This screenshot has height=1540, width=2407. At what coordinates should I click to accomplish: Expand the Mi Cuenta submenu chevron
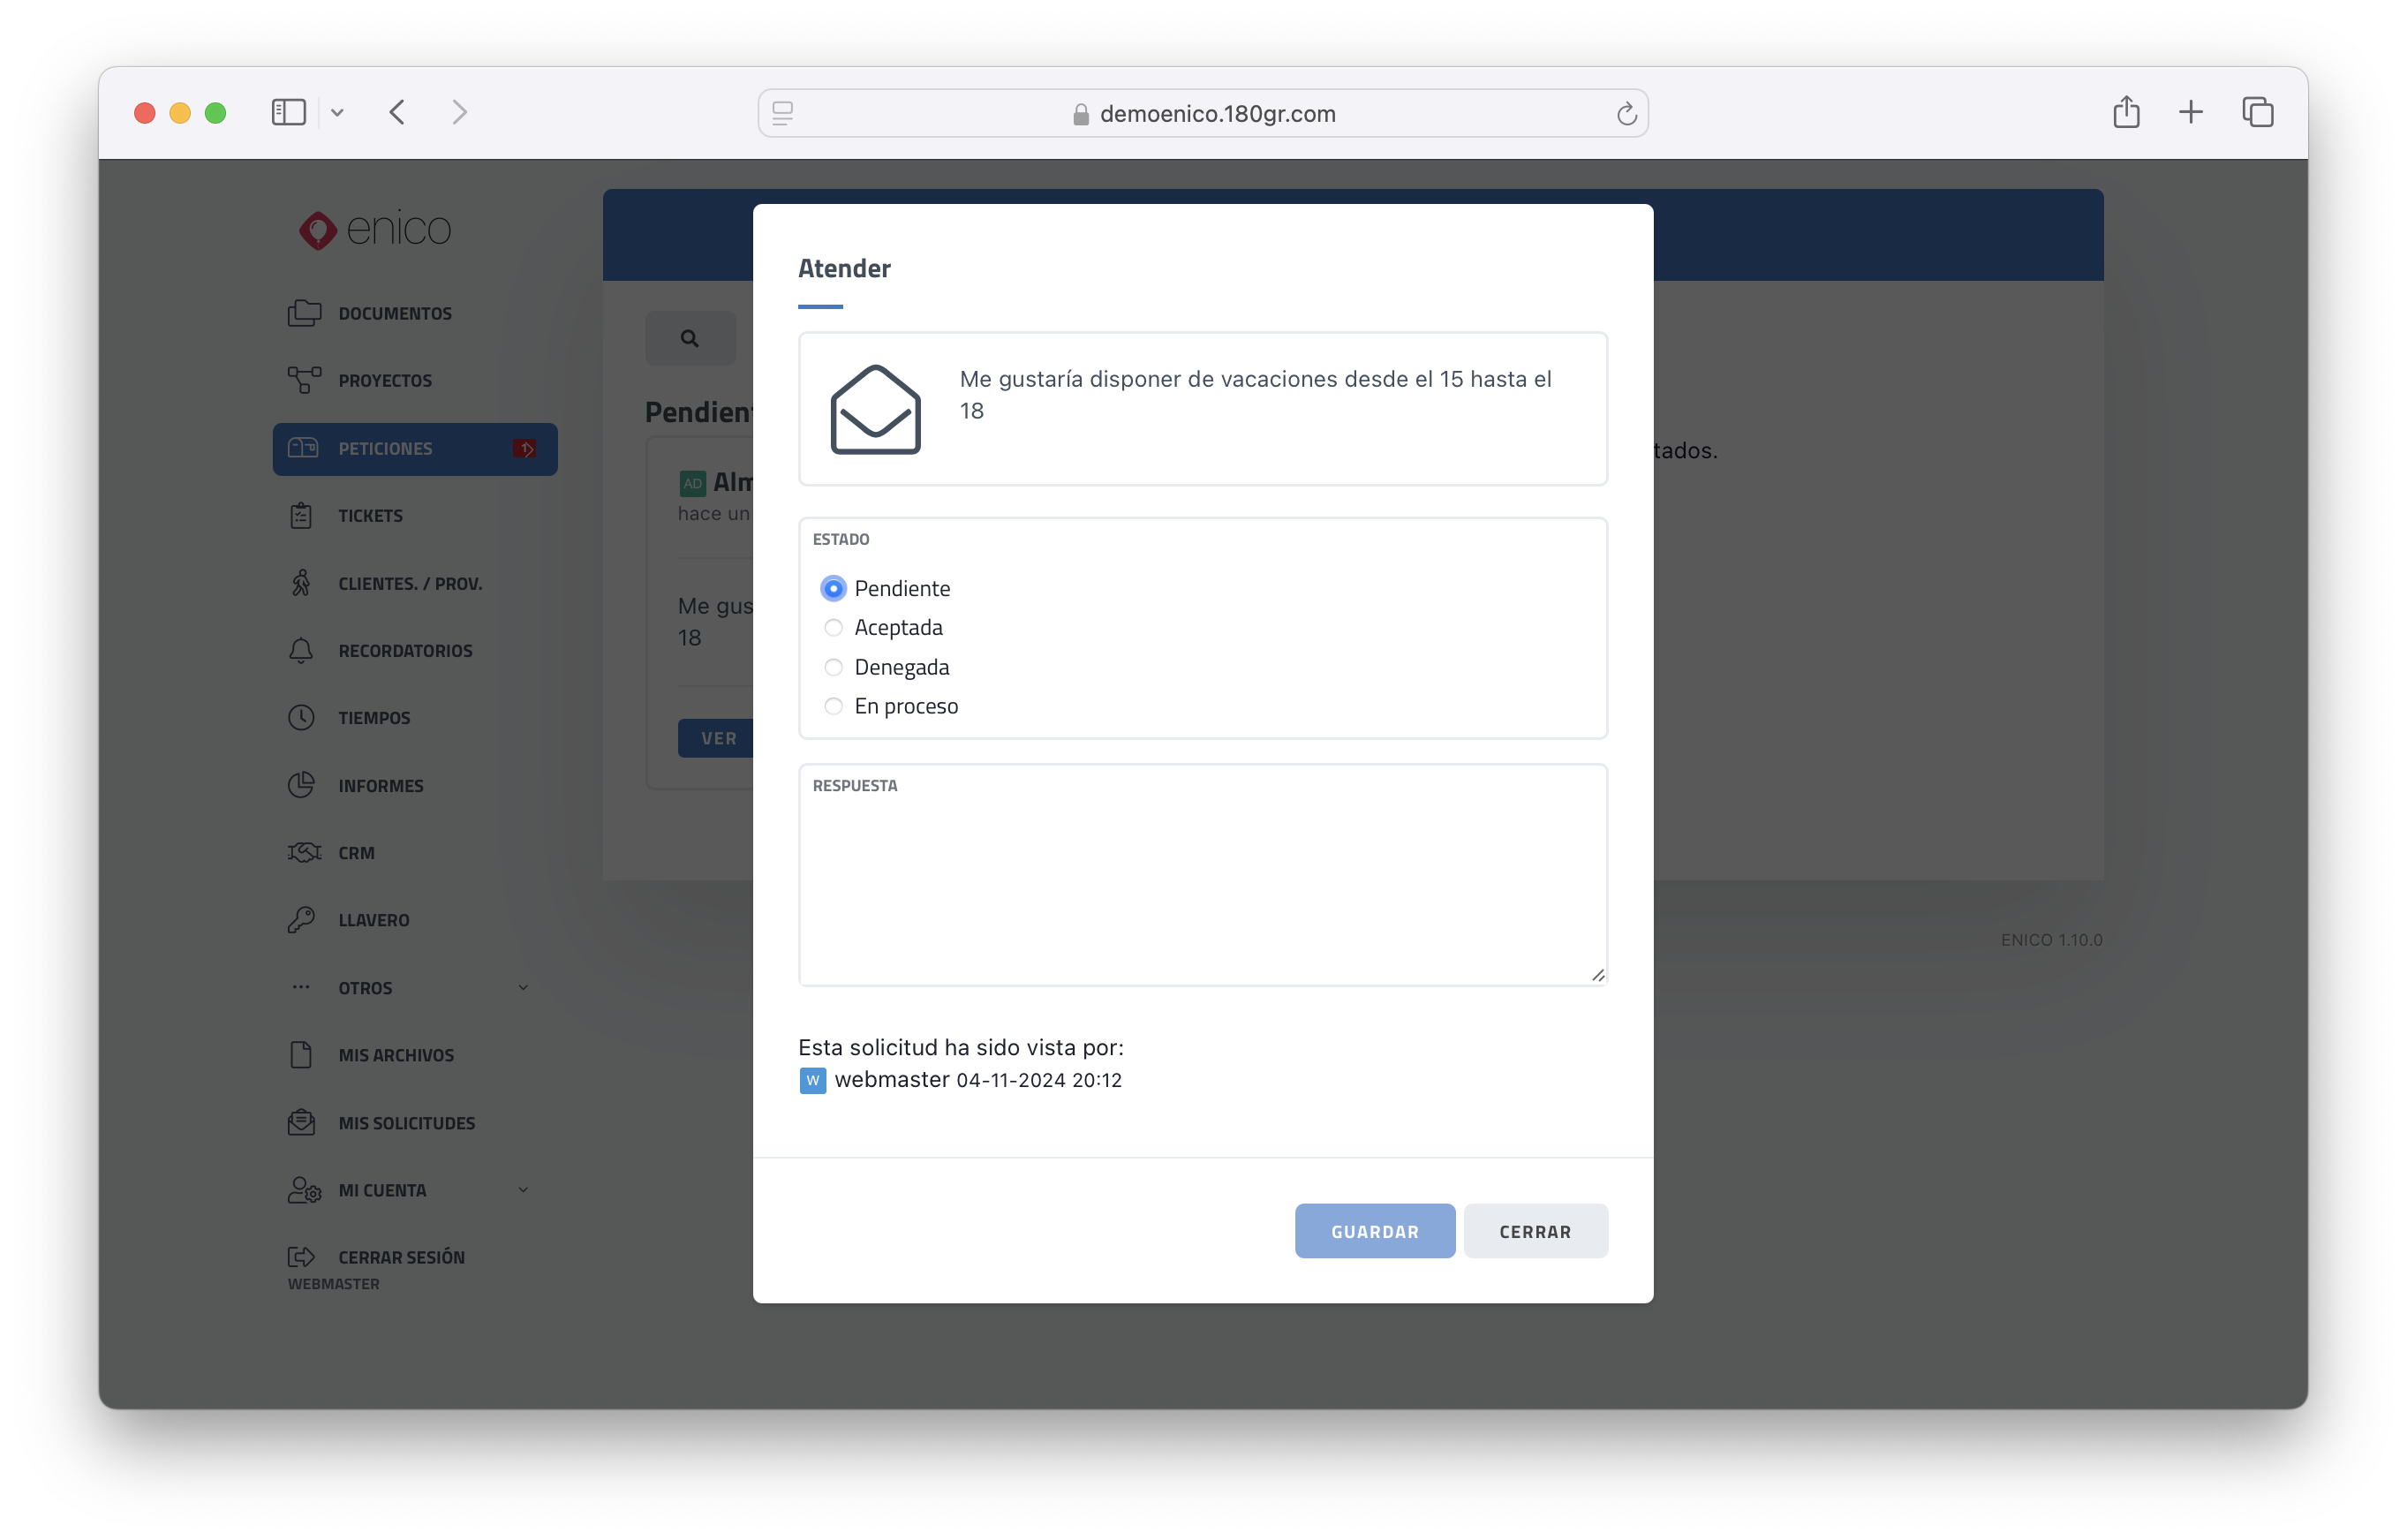point(523,1190)
